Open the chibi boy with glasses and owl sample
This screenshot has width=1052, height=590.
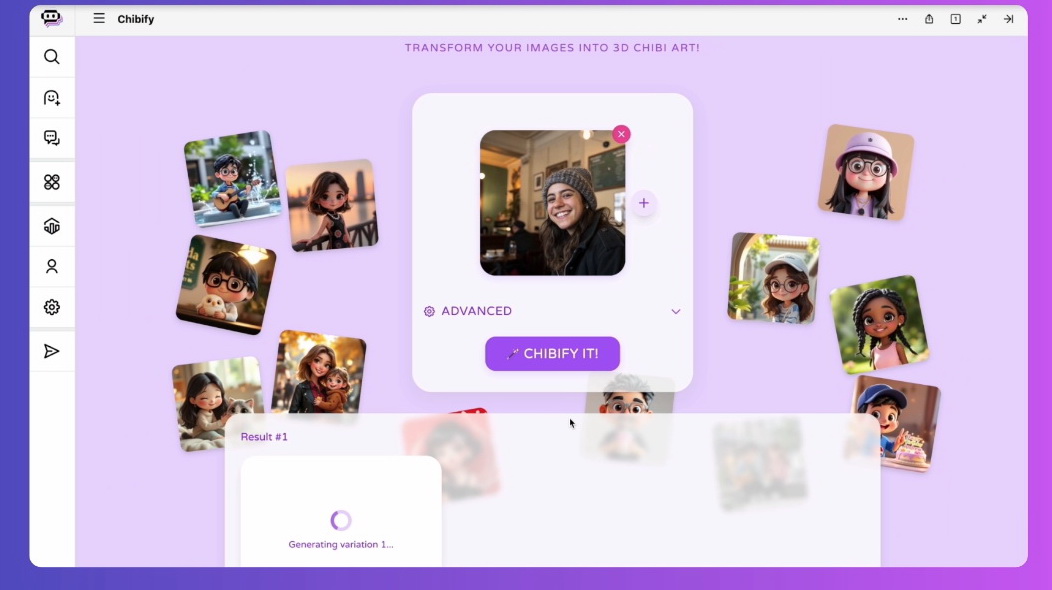[x=226, y=285]
